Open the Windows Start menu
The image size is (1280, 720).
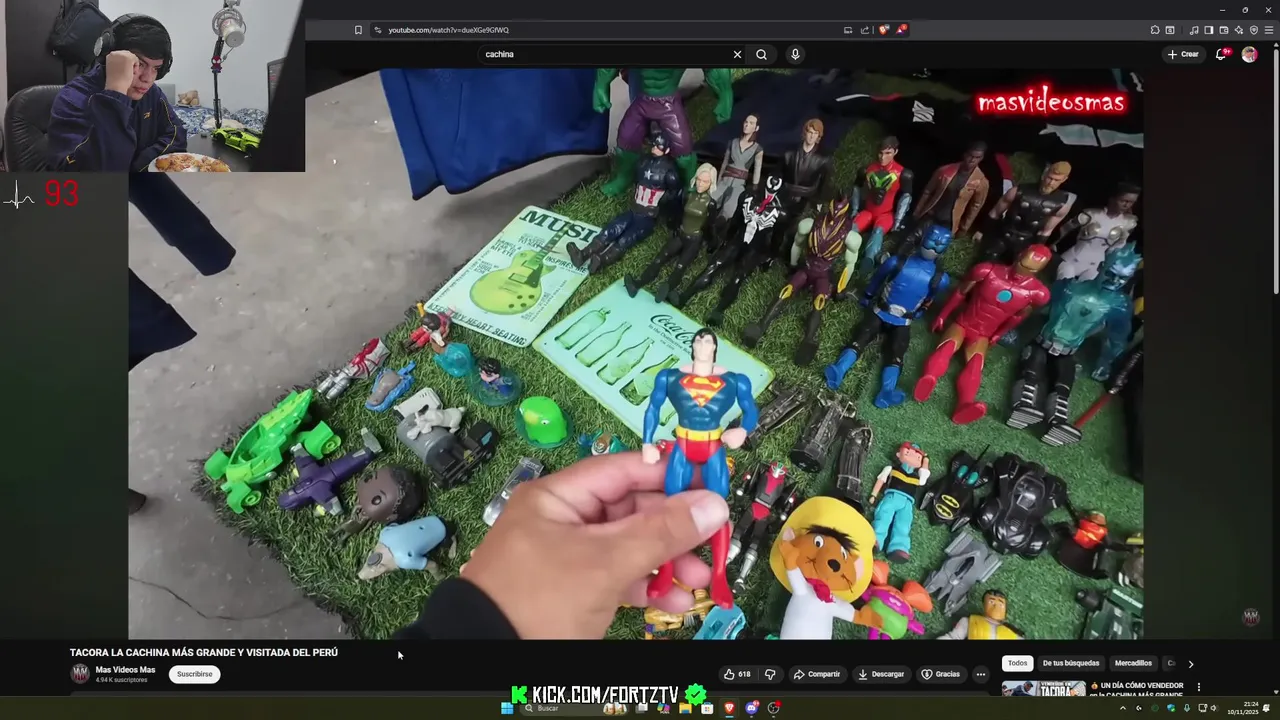click(x=507, y=708)
